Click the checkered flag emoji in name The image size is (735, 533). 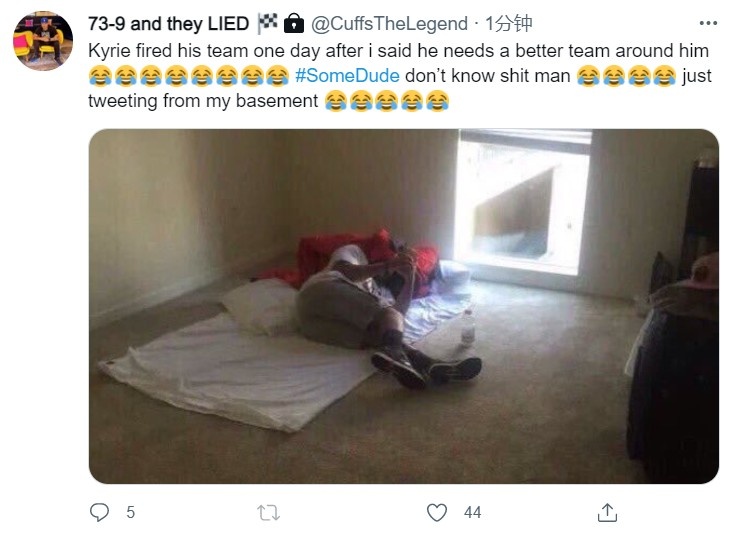[268, 23]
